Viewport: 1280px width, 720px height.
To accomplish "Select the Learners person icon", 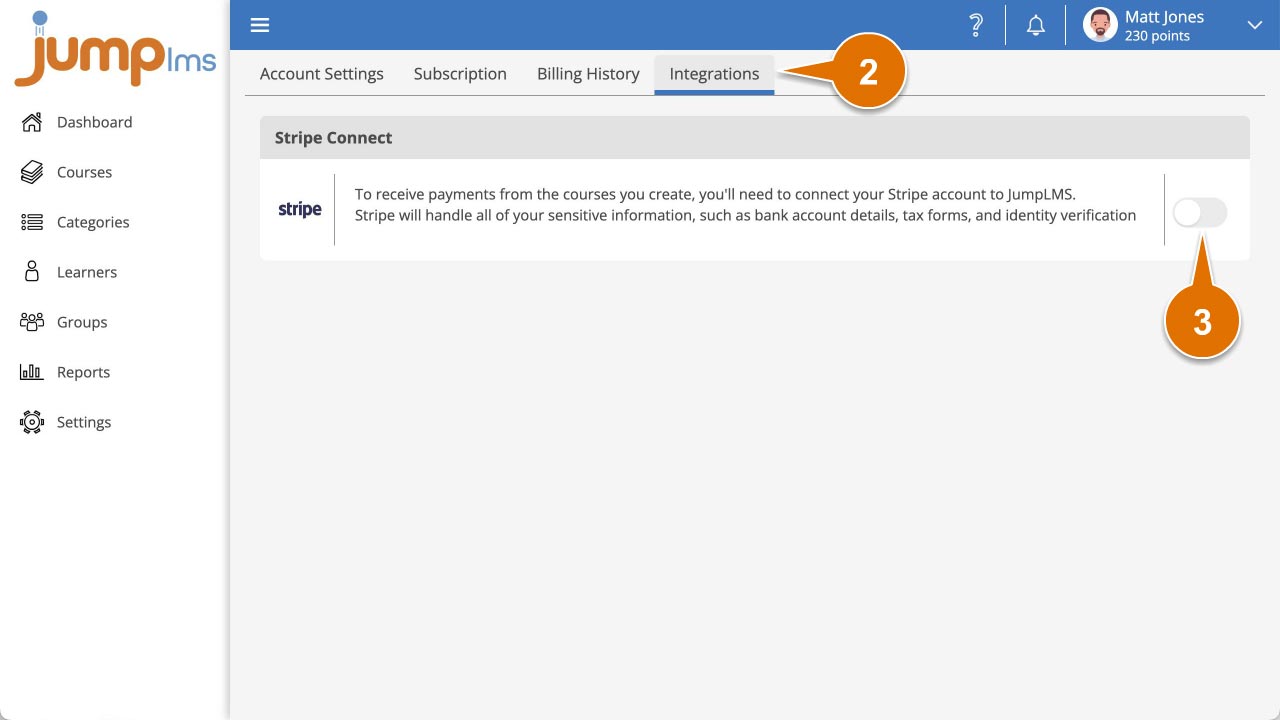I will pyautogui.click(x=31, y=271).
